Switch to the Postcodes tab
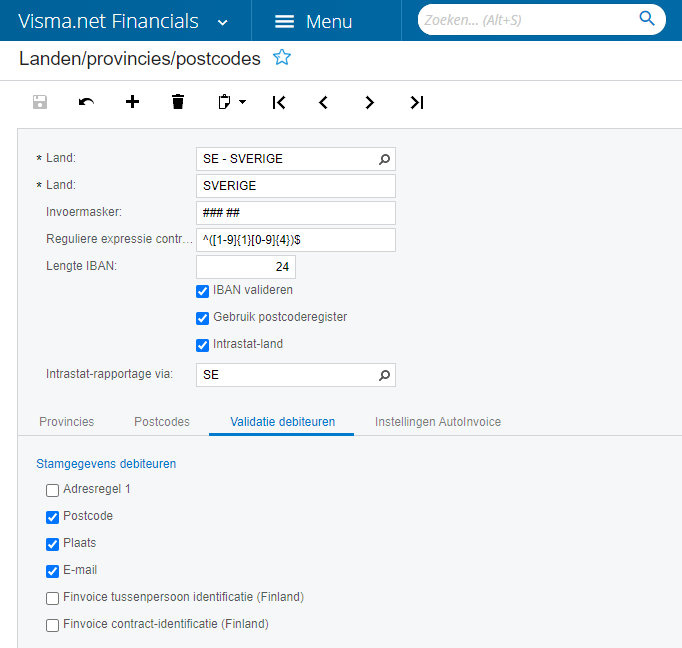This screenshot has width=682, height=648. pyautogui.click(x=162, y=422)
